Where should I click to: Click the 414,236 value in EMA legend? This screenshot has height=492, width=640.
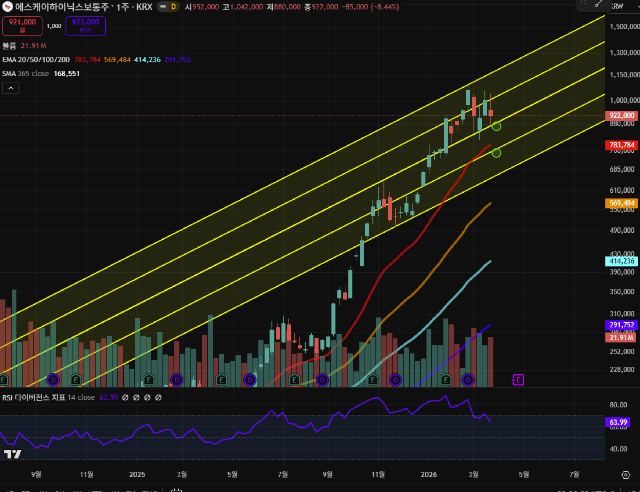click(147, 60)
